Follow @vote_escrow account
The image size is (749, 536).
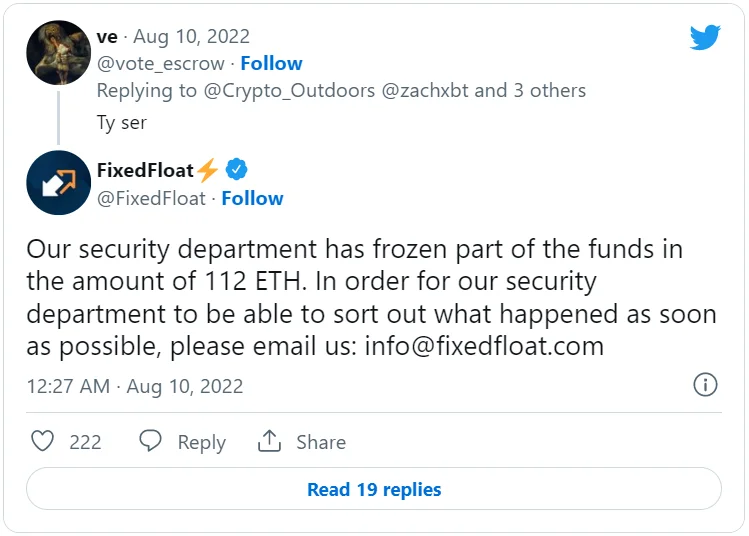(271, 63)
